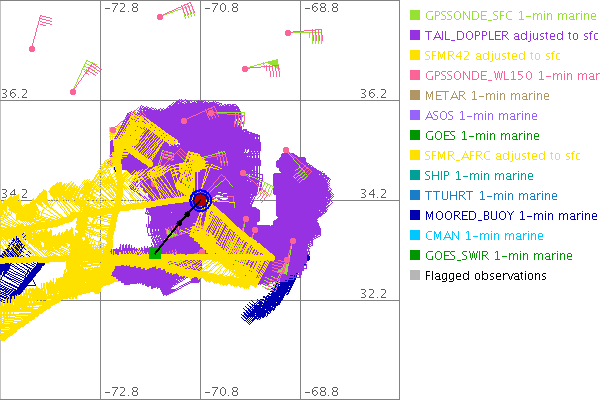Click the pink dropsonde dot at top left
Image resolution: width=600 pixels, height=400 pixels.
33,48
